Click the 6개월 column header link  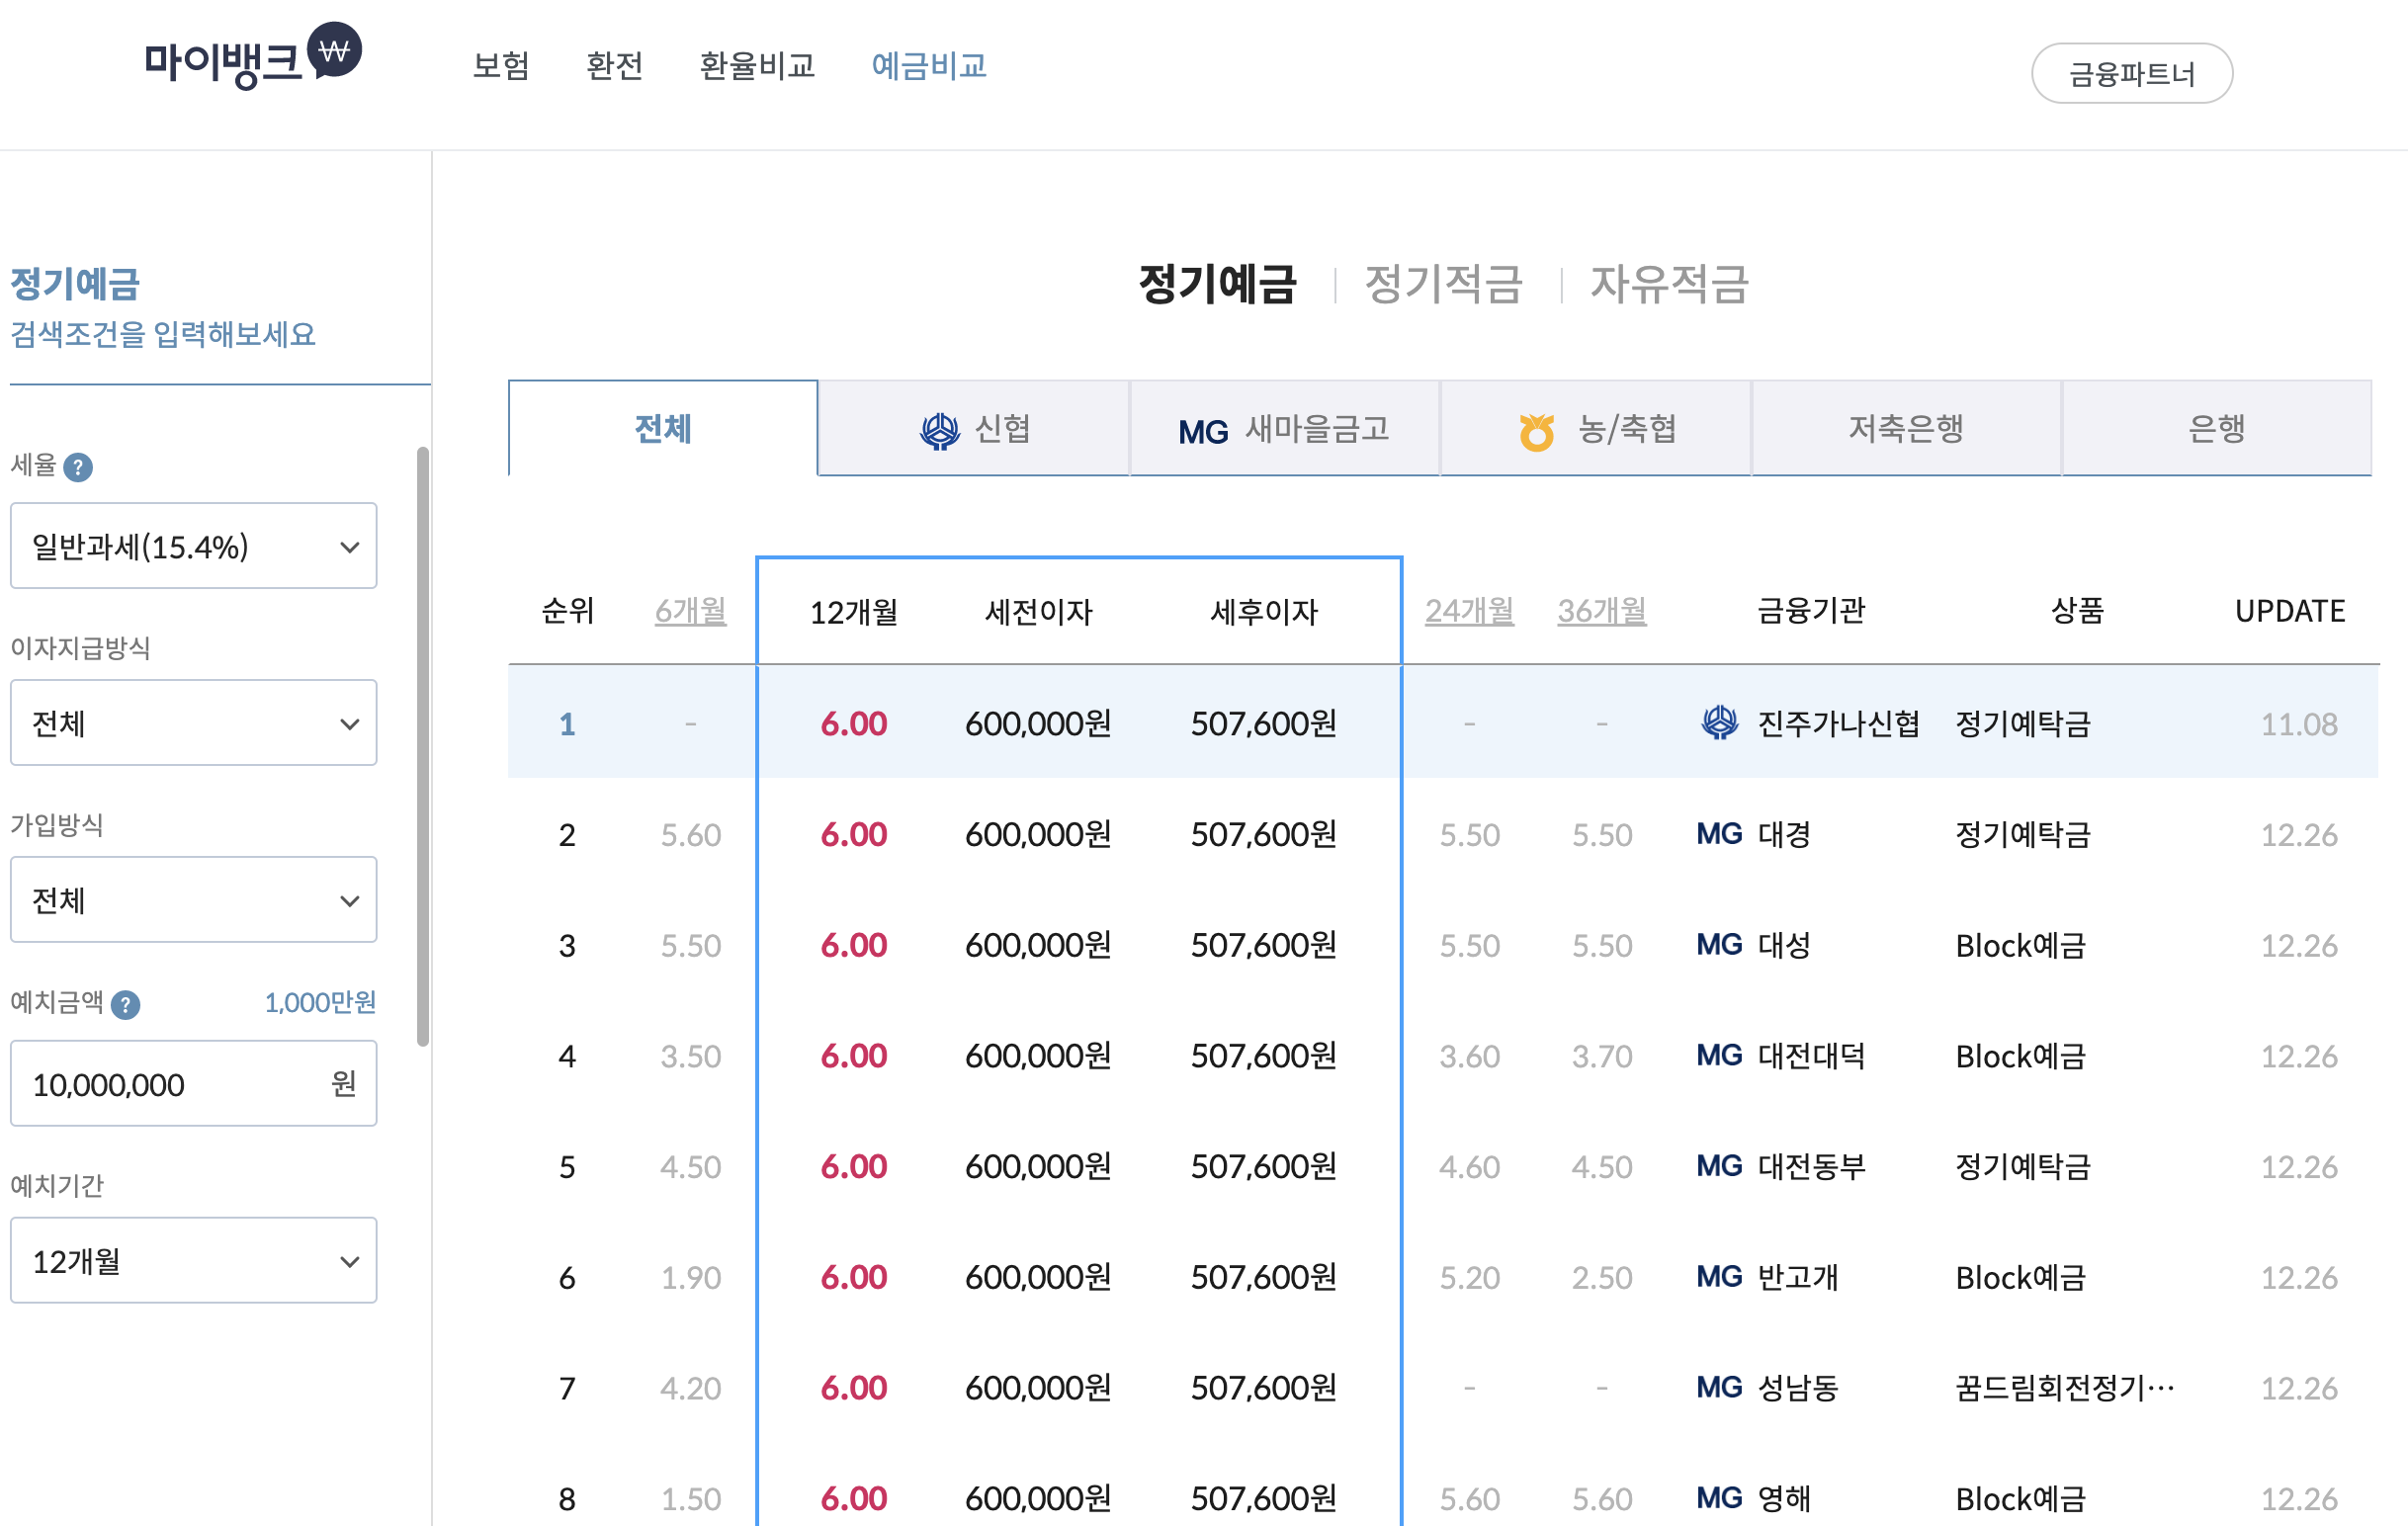point(690,610)
